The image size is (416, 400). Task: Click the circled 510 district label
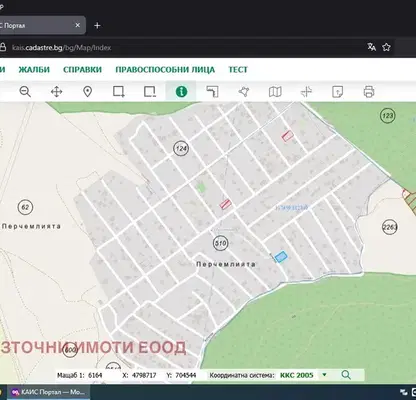(220, 243)
